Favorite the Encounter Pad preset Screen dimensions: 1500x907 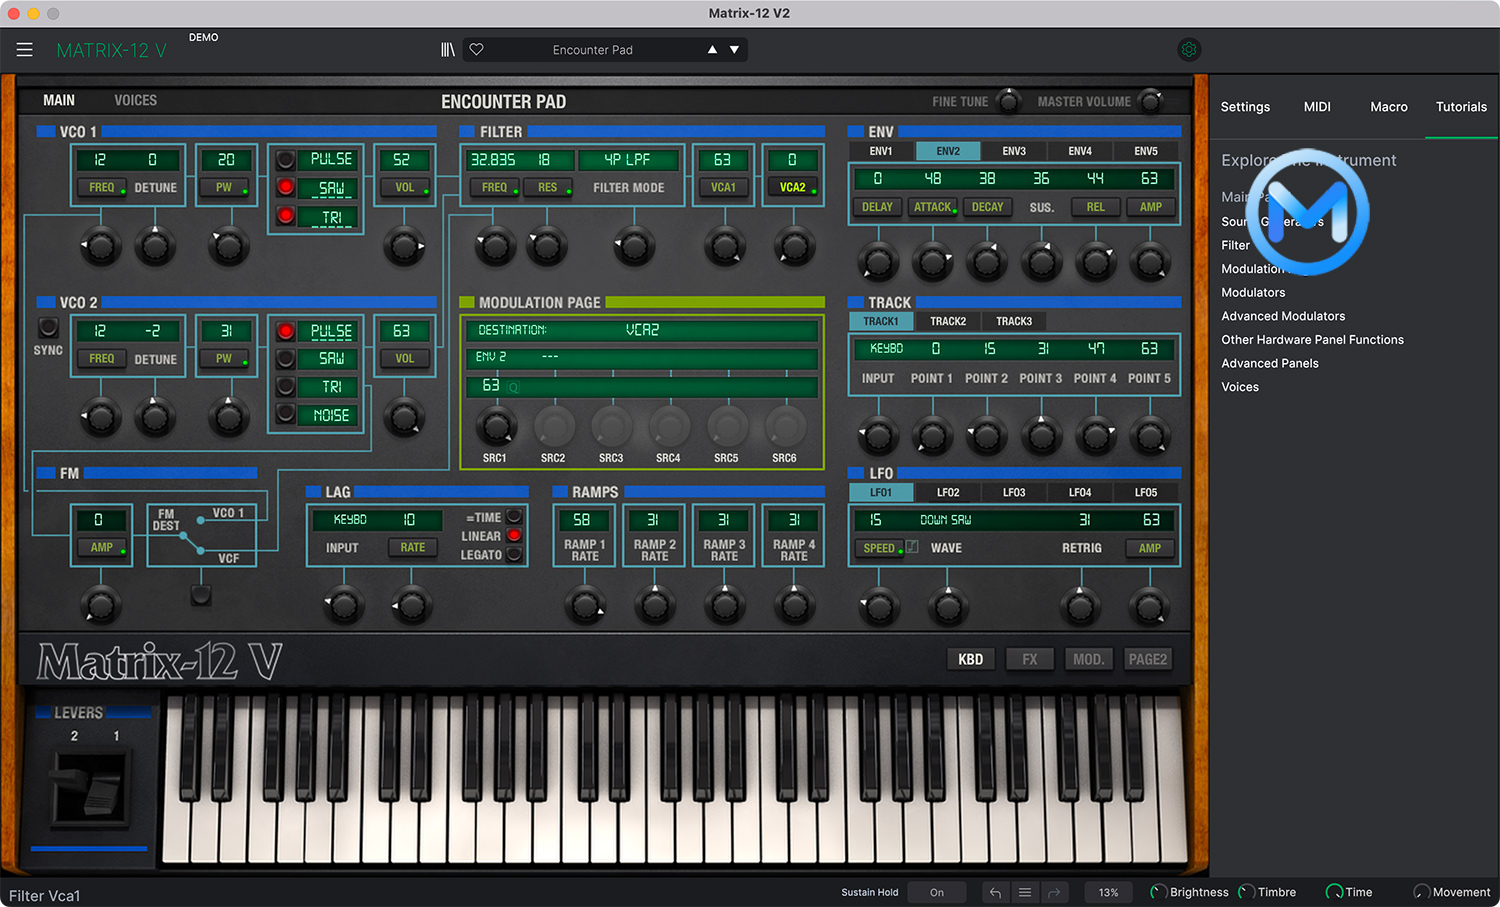pos(477,50)
